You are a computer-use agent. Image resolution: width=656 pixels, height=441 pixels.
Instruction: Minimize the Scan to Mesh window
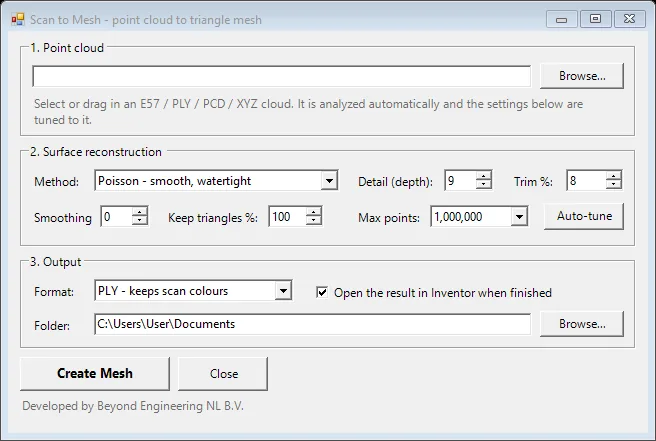point(561,19)
